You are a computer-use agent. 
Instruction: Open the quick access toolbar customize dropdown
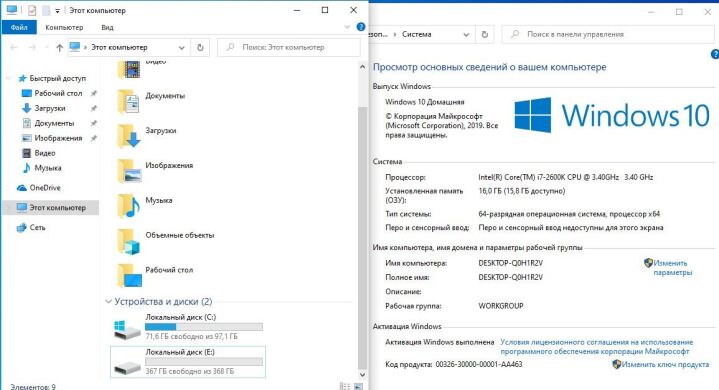tap(57, 11)
